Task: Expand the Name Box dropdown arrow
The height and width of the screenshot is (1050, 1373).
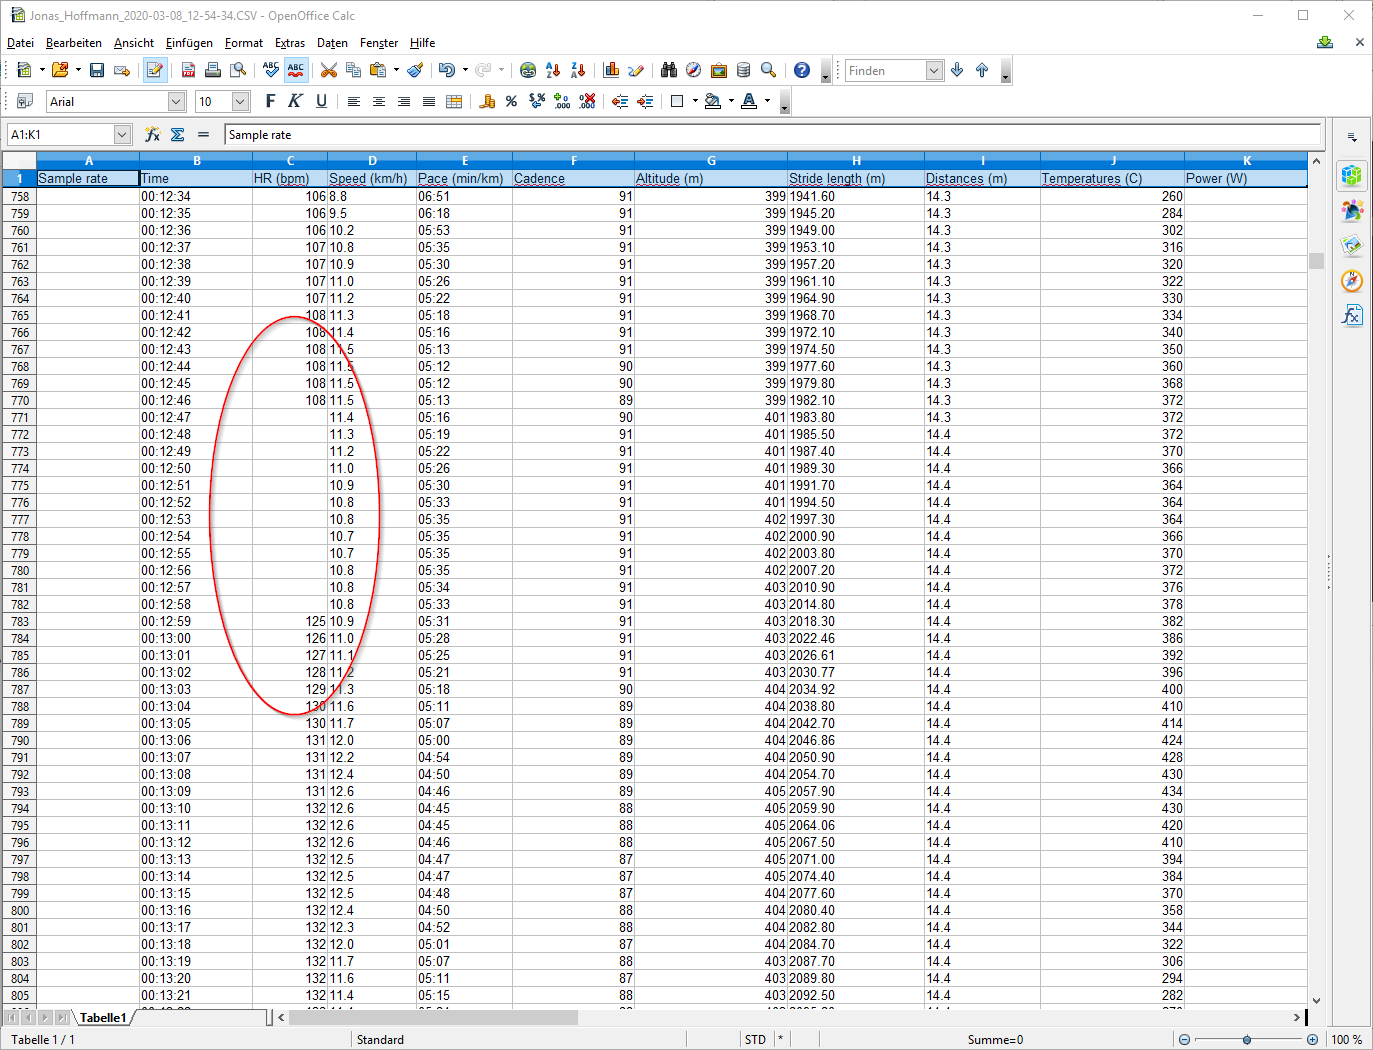Action: click(122, 134)
